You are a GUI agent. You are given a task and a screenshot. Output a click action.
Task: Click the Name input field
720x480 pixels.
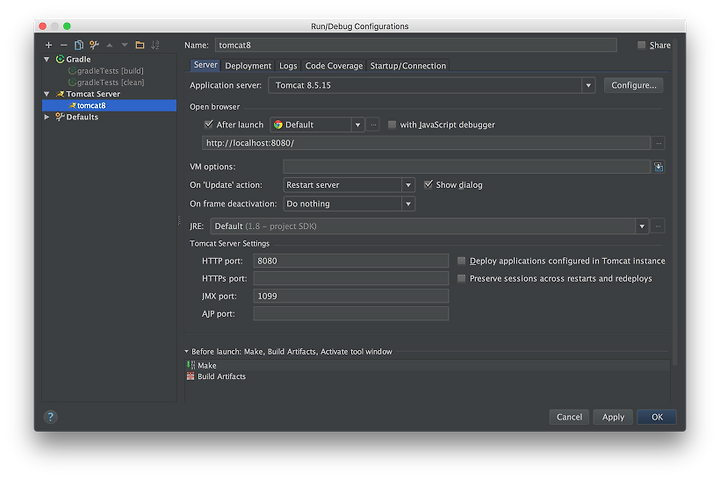pos(416,45)
